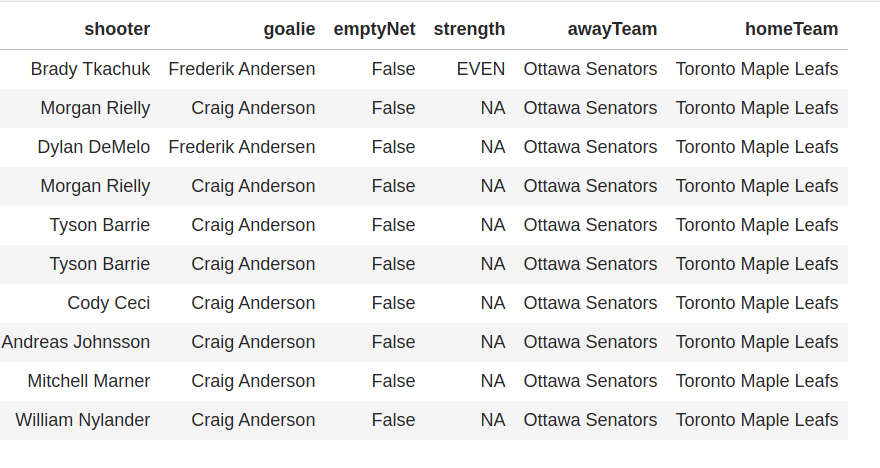This screenshot has width=880, height=468.
Task: Click the strength column header
Action: [469, 29]
